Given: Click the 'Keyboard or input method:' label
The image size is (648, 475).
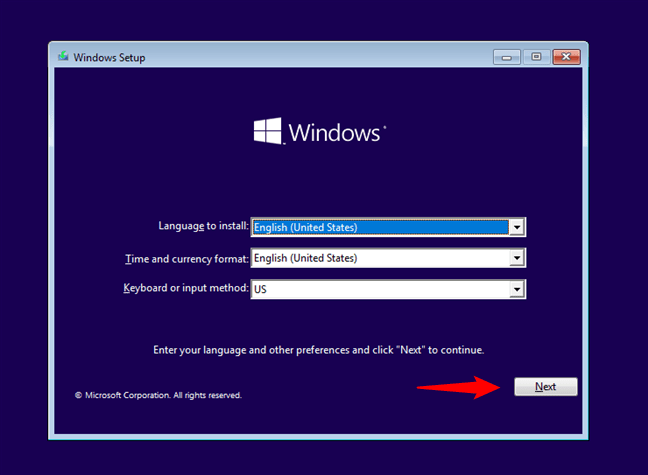Looking at the screenshot, I should [x=186, y=288].
